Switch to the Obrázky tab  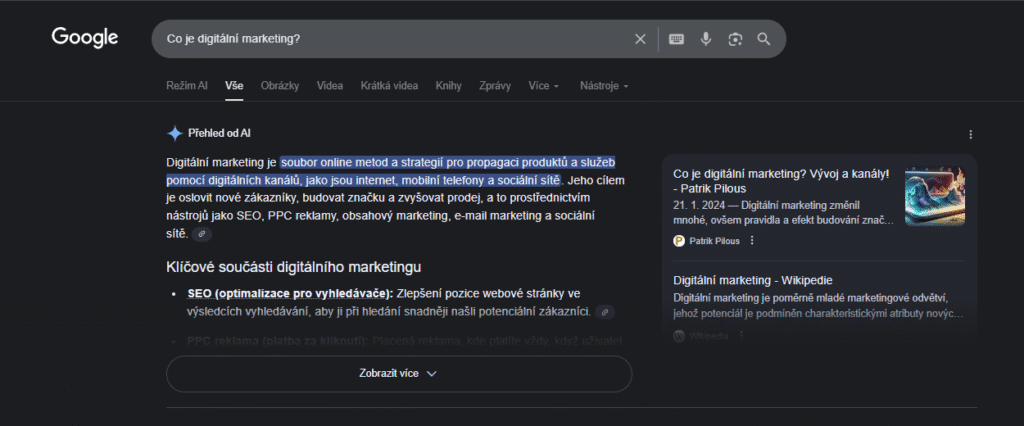(280, 86)
